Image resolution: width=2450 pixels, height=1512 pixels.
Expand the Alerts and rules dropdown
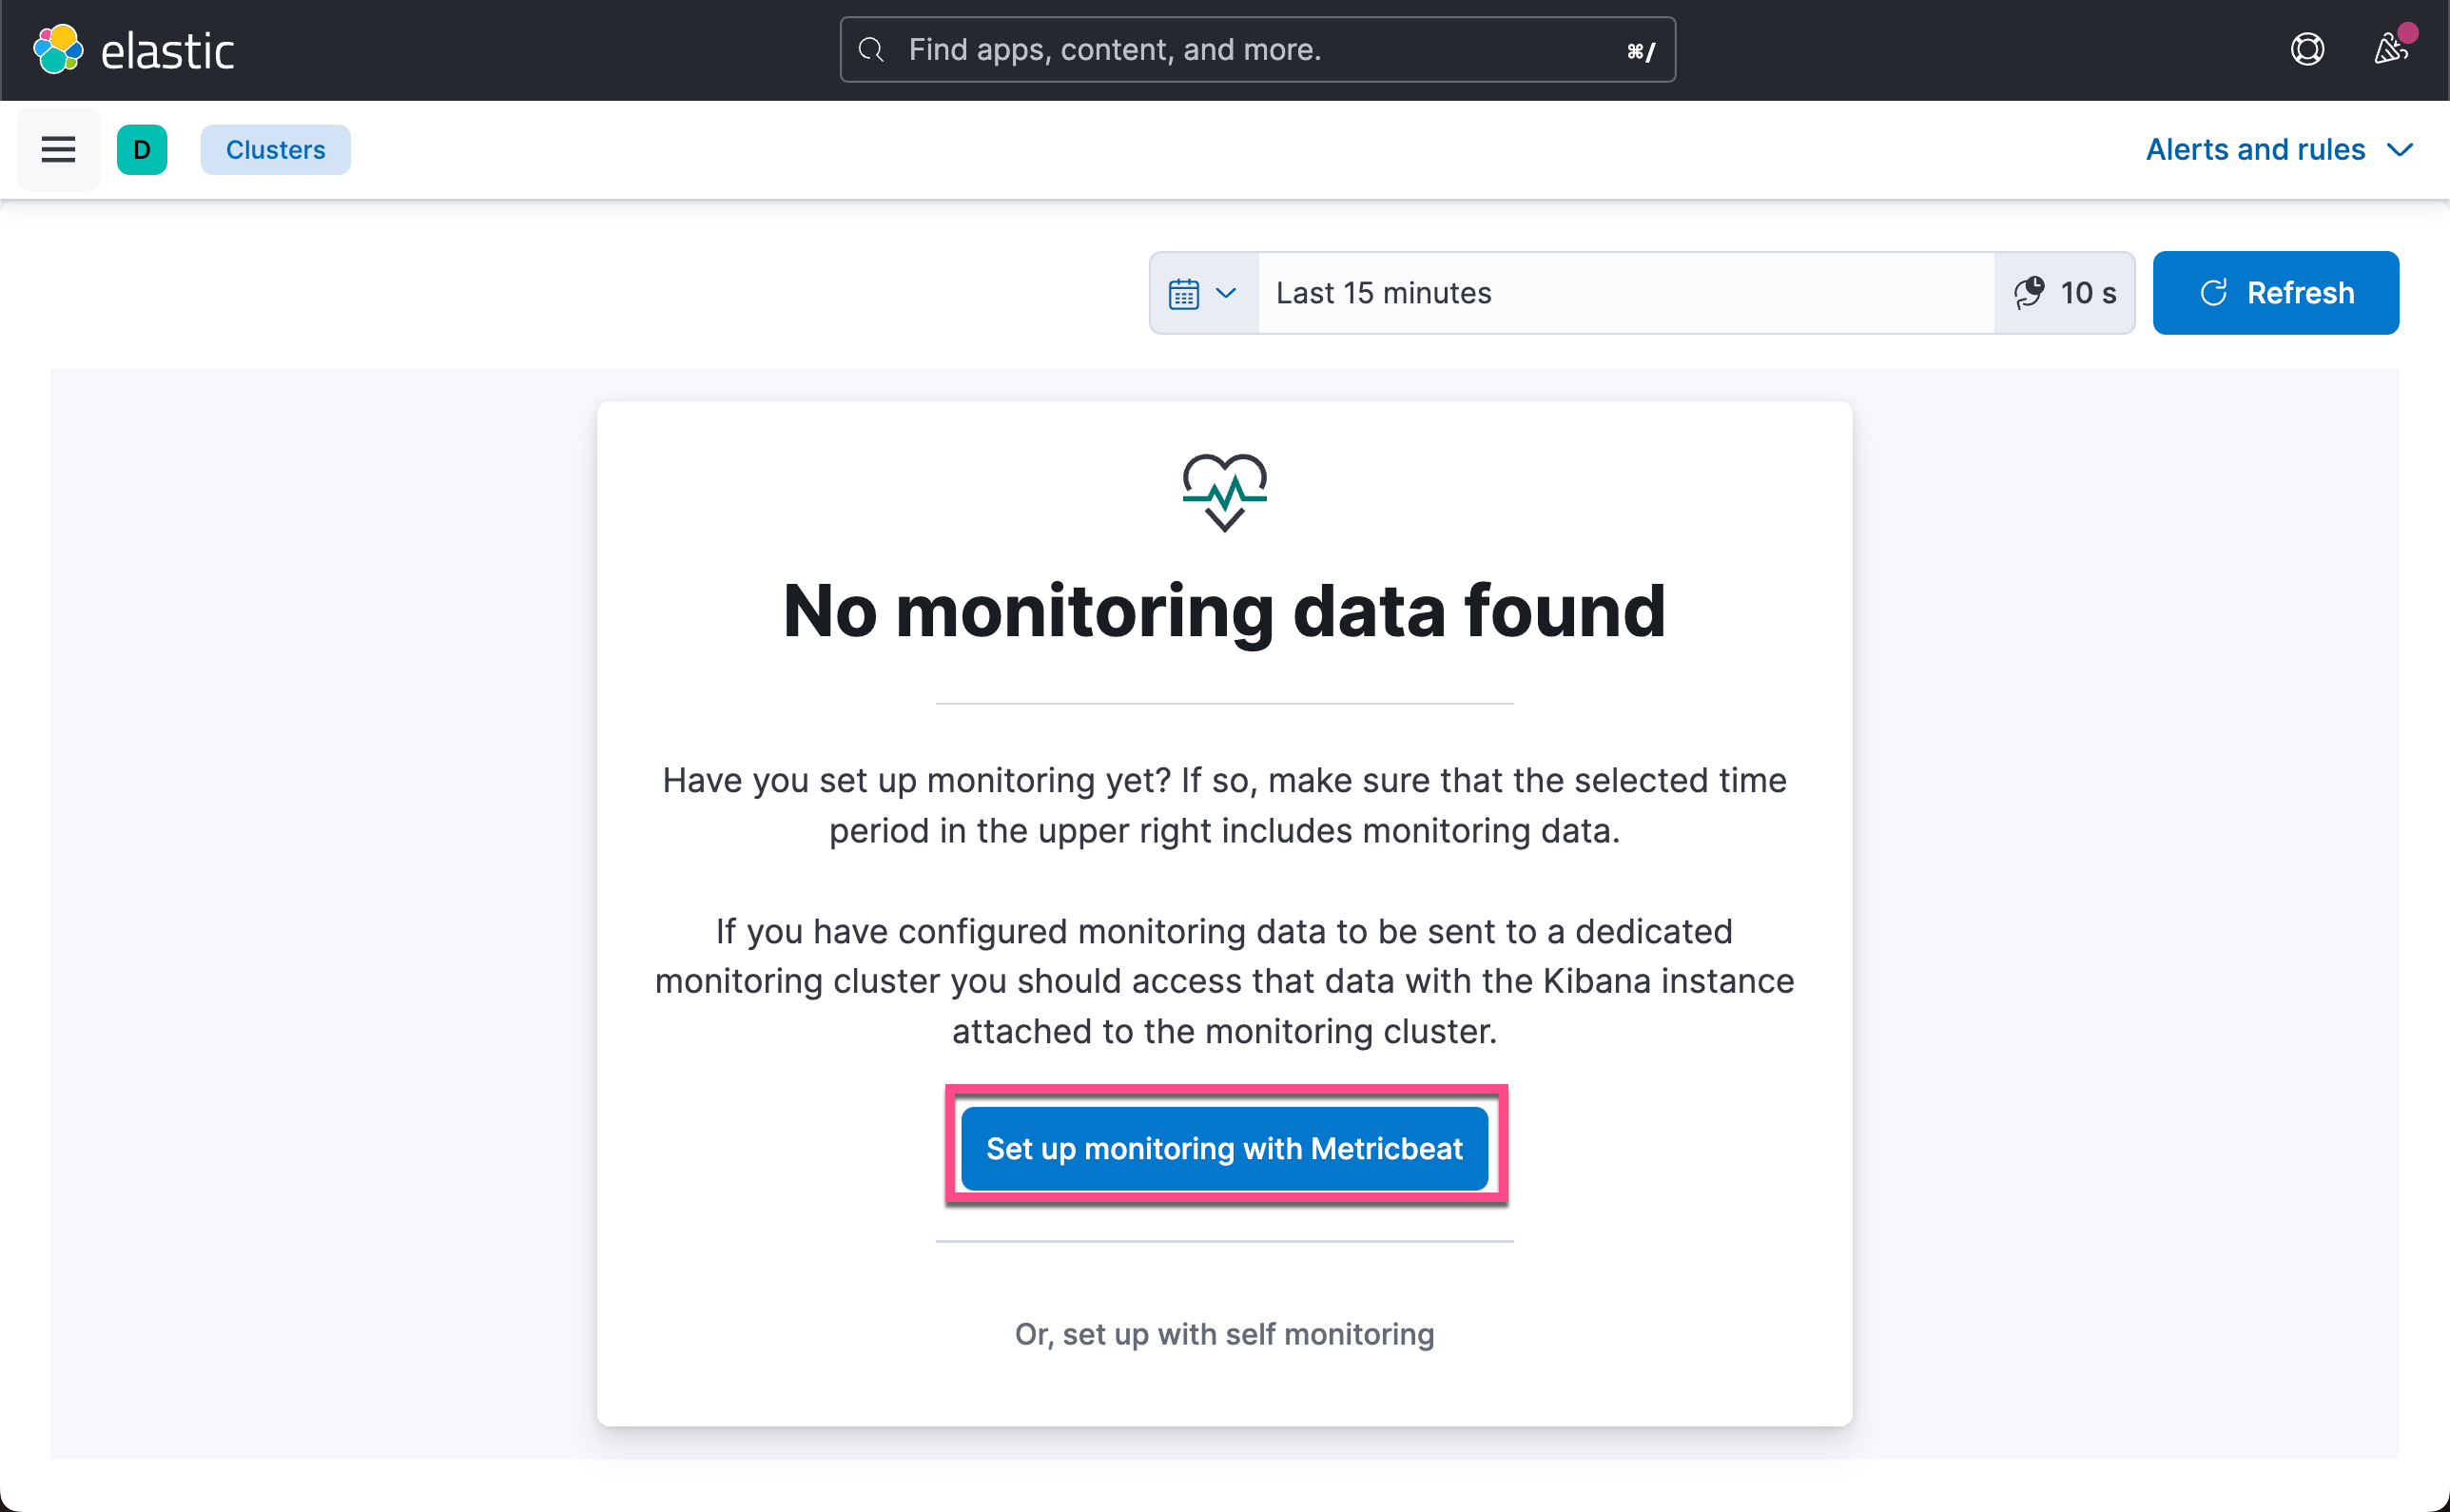point(2279,150)
